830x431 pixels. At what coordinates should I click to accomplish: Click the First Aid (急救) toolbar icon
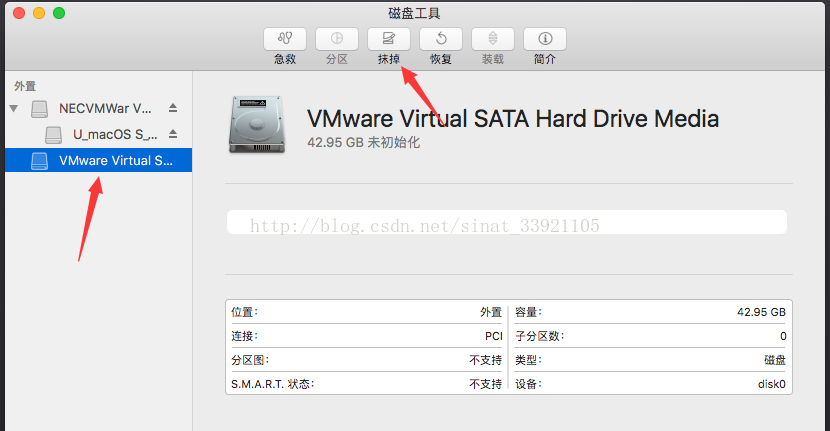(285, 39)
